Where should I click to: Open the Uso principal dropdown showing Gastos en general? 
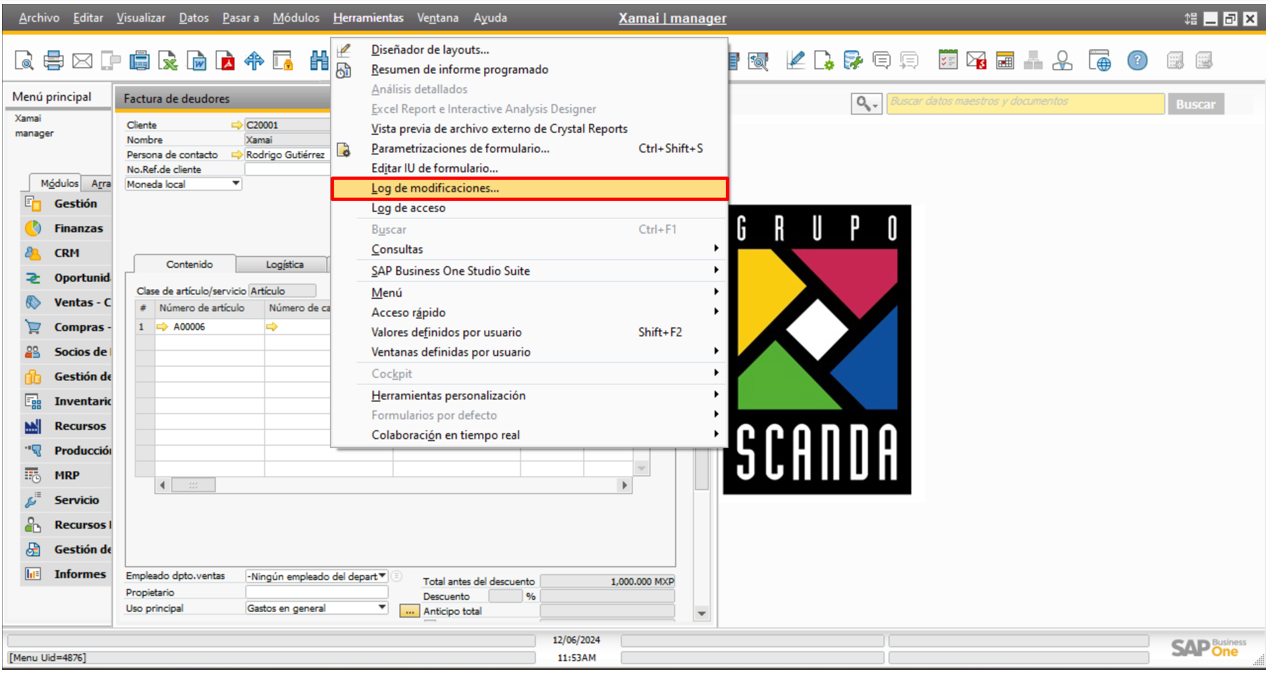(x=383, y=608)
